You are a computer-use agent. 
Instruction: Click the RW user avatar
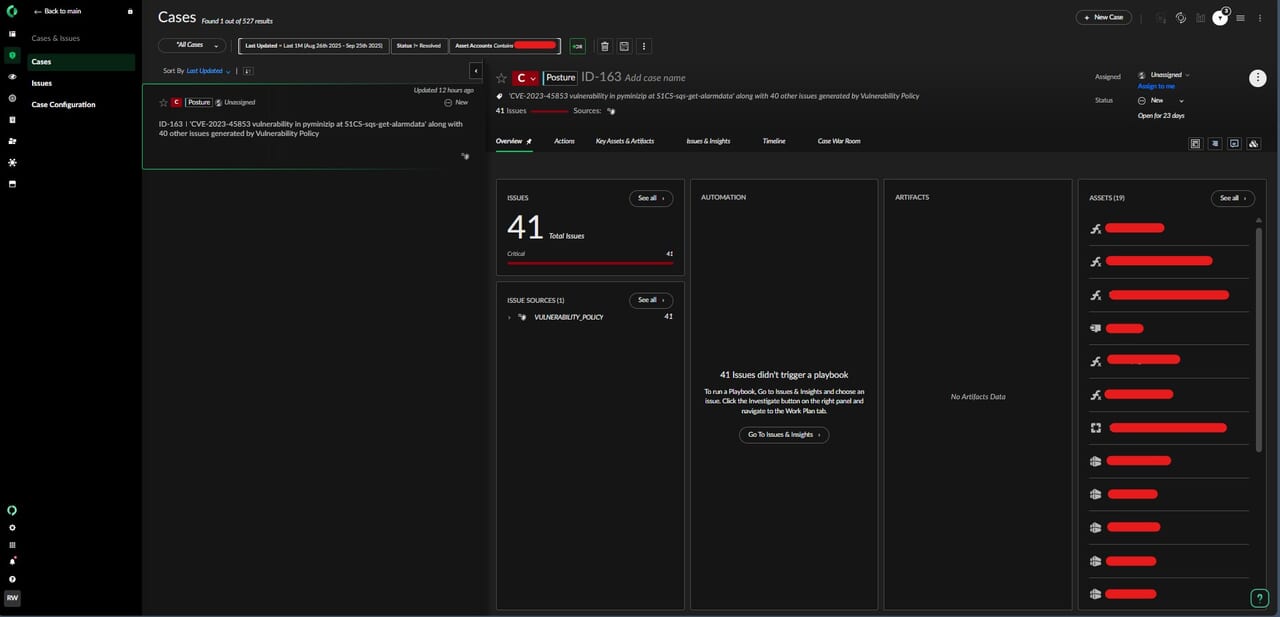click(x=12, y=598)
